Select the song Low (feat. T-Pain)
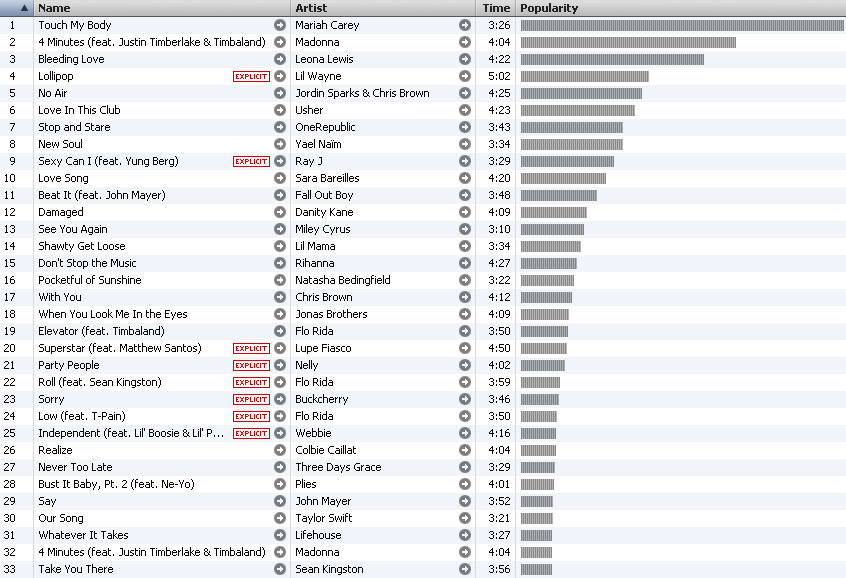Screen dimensions: 846x578 81,416
